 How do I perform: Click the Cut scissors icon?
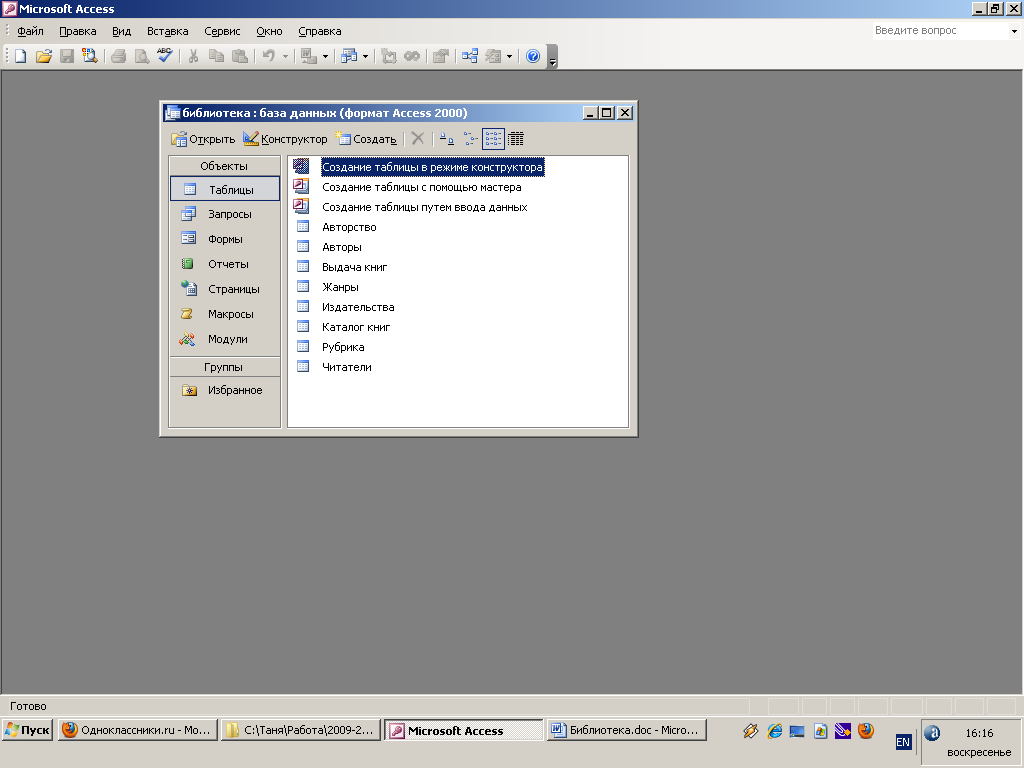click(193, 56)
